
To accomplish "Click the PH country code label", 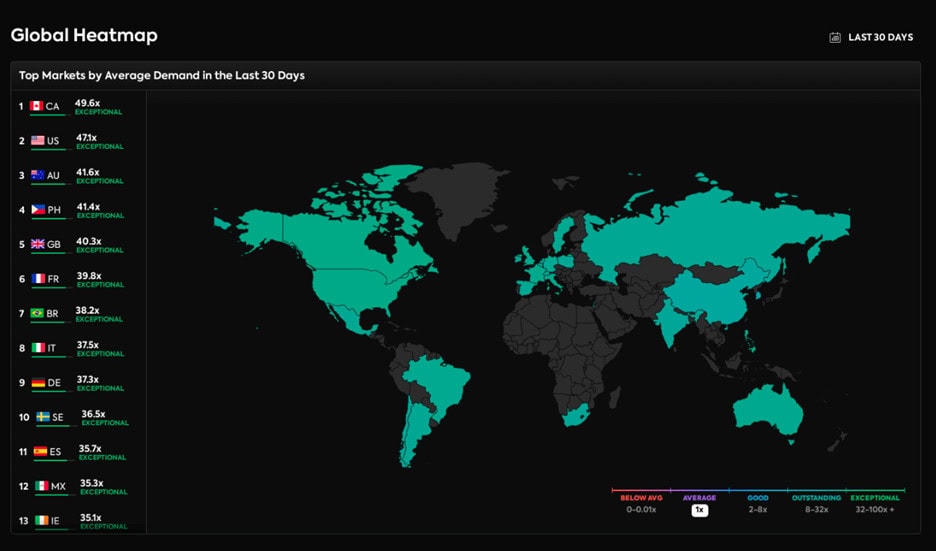I will pos(54,210).
